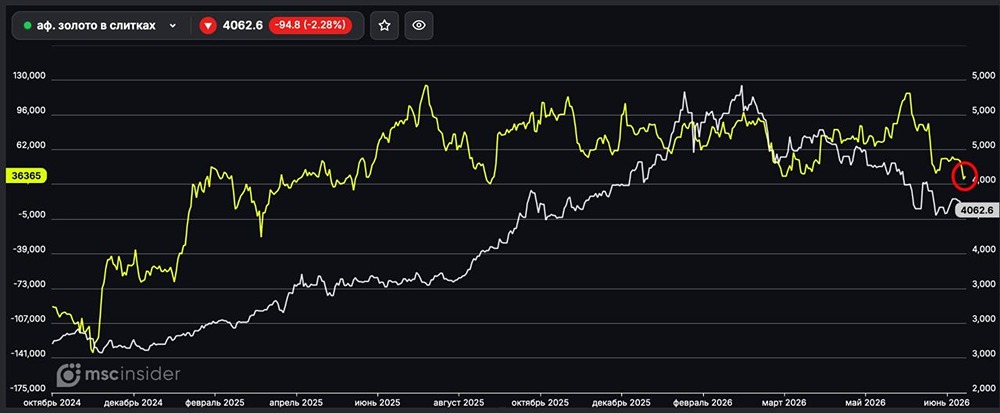Click the red -94.8 (-2.28%) change badge
This screenshot has width=1000, height=413.
(x=311, y=26)
